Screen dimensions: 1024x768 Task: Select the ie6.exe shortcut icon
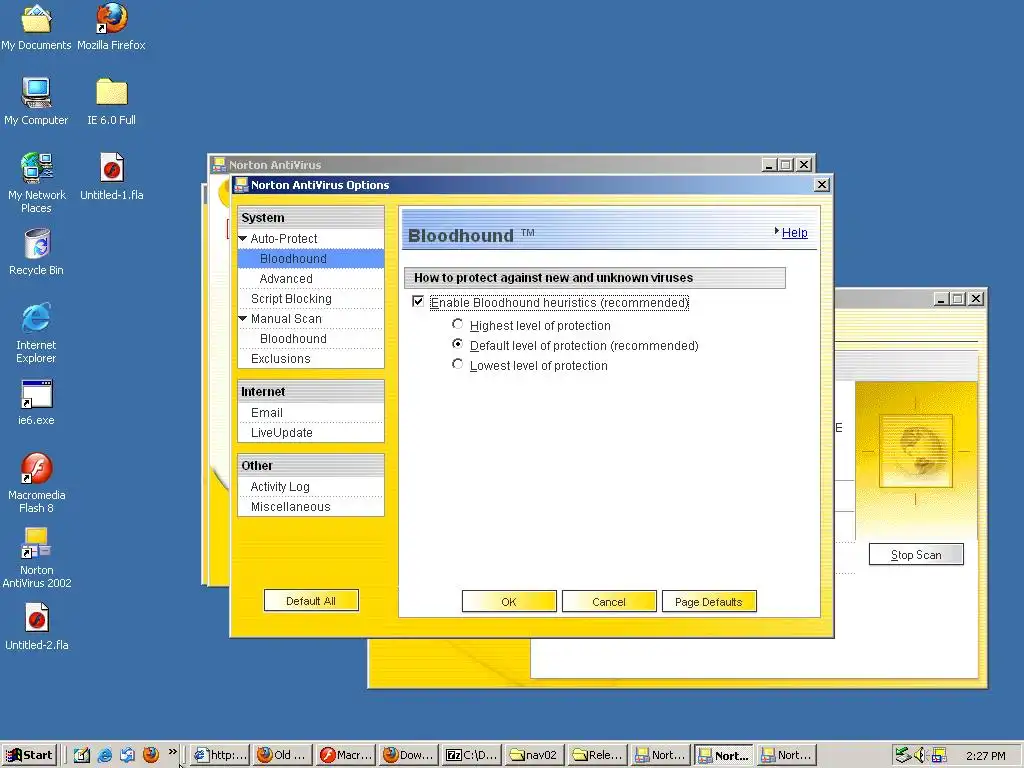pos(36,402)
